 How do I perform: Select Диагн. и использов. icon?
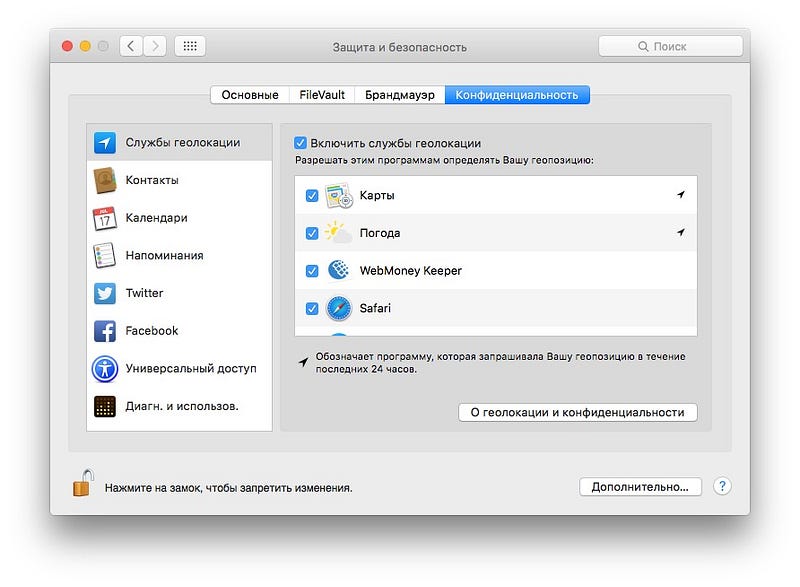[105, 406]
